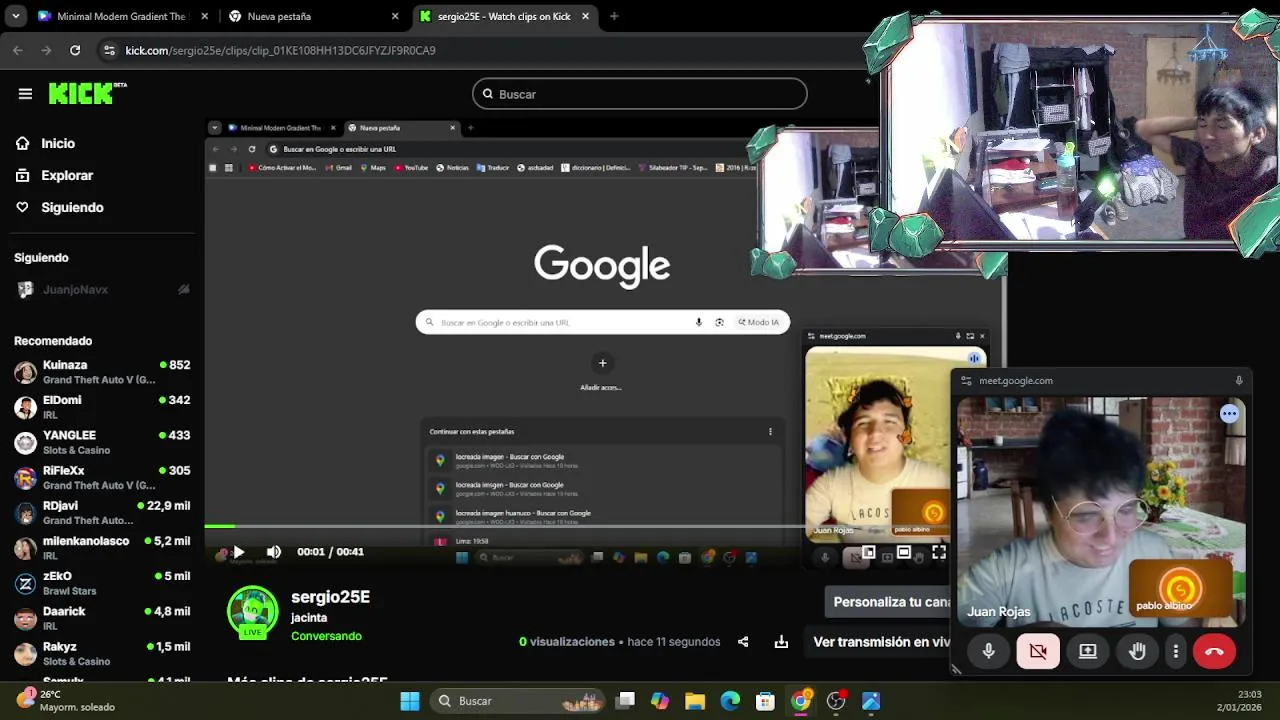Viewport: 1280px width, 720px height.
Task: Go back in browser
Action: (x=18, y=50)
